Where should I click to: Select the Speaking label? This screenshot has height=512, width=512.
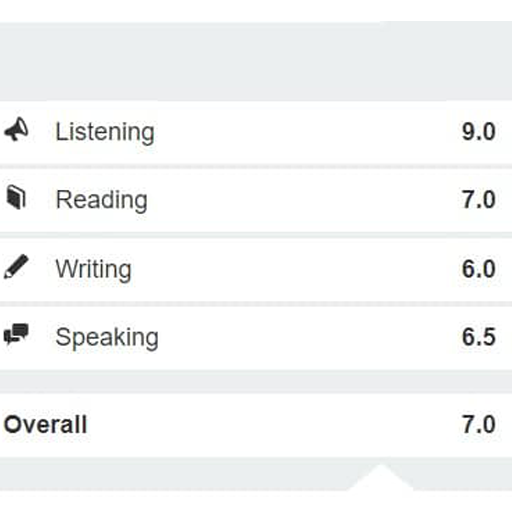[x=107, y=338]
